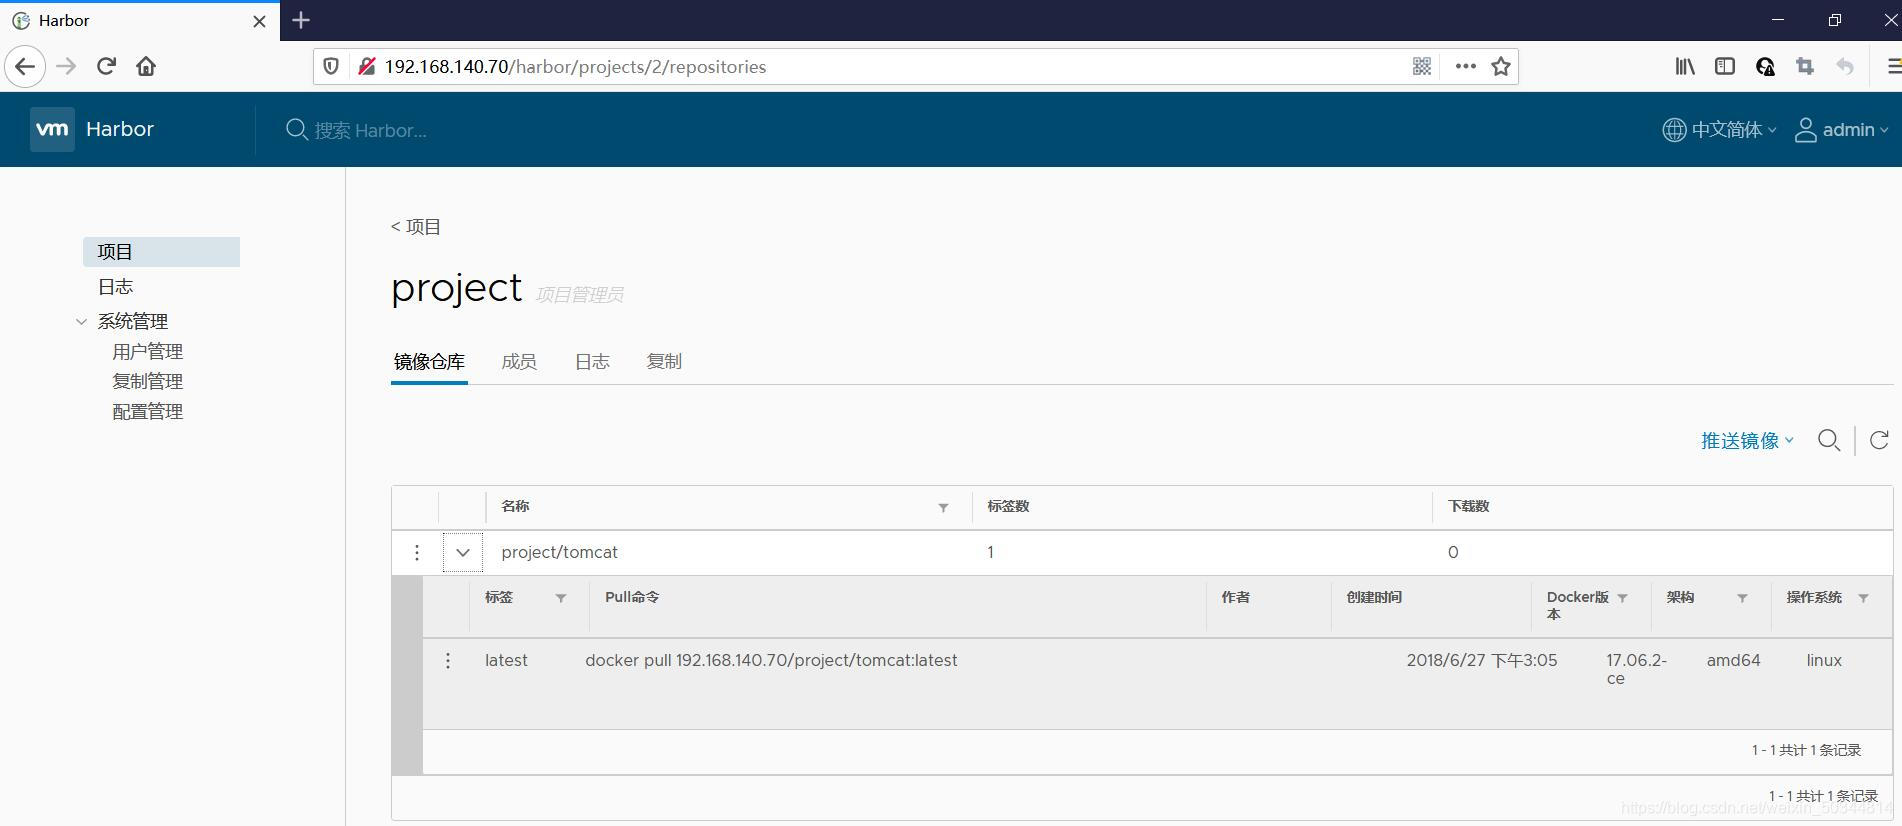Open the browser library icon
1902x826 pixels.
coord(1685,67)
